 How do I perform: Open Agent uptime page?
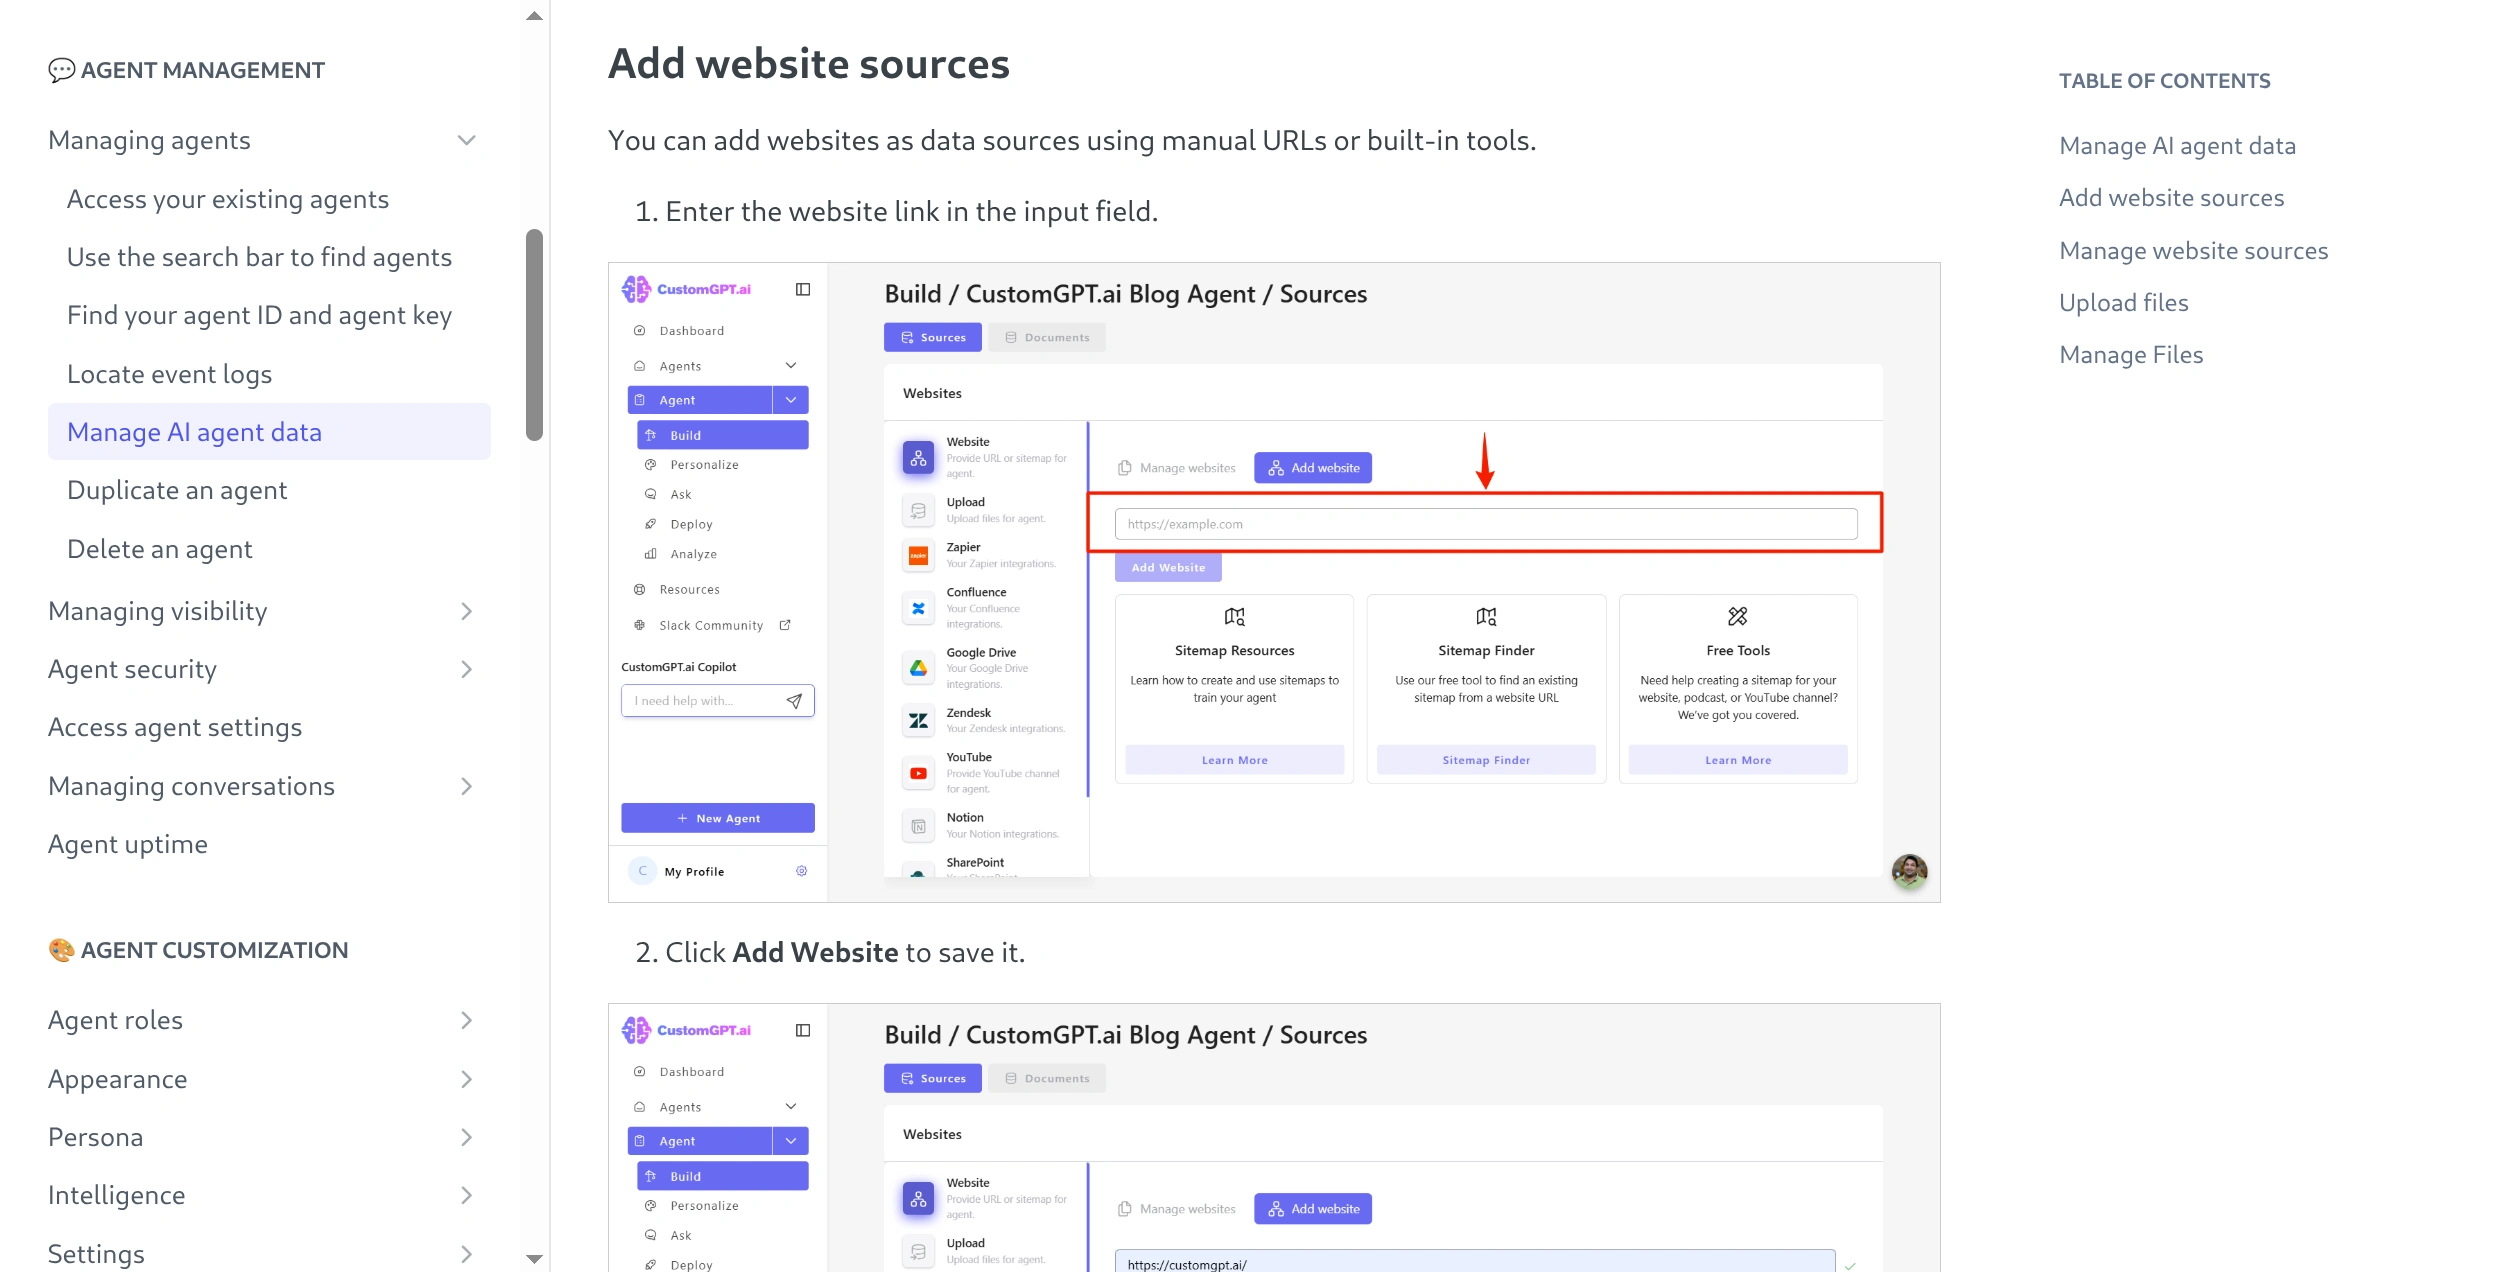[128, 844]
